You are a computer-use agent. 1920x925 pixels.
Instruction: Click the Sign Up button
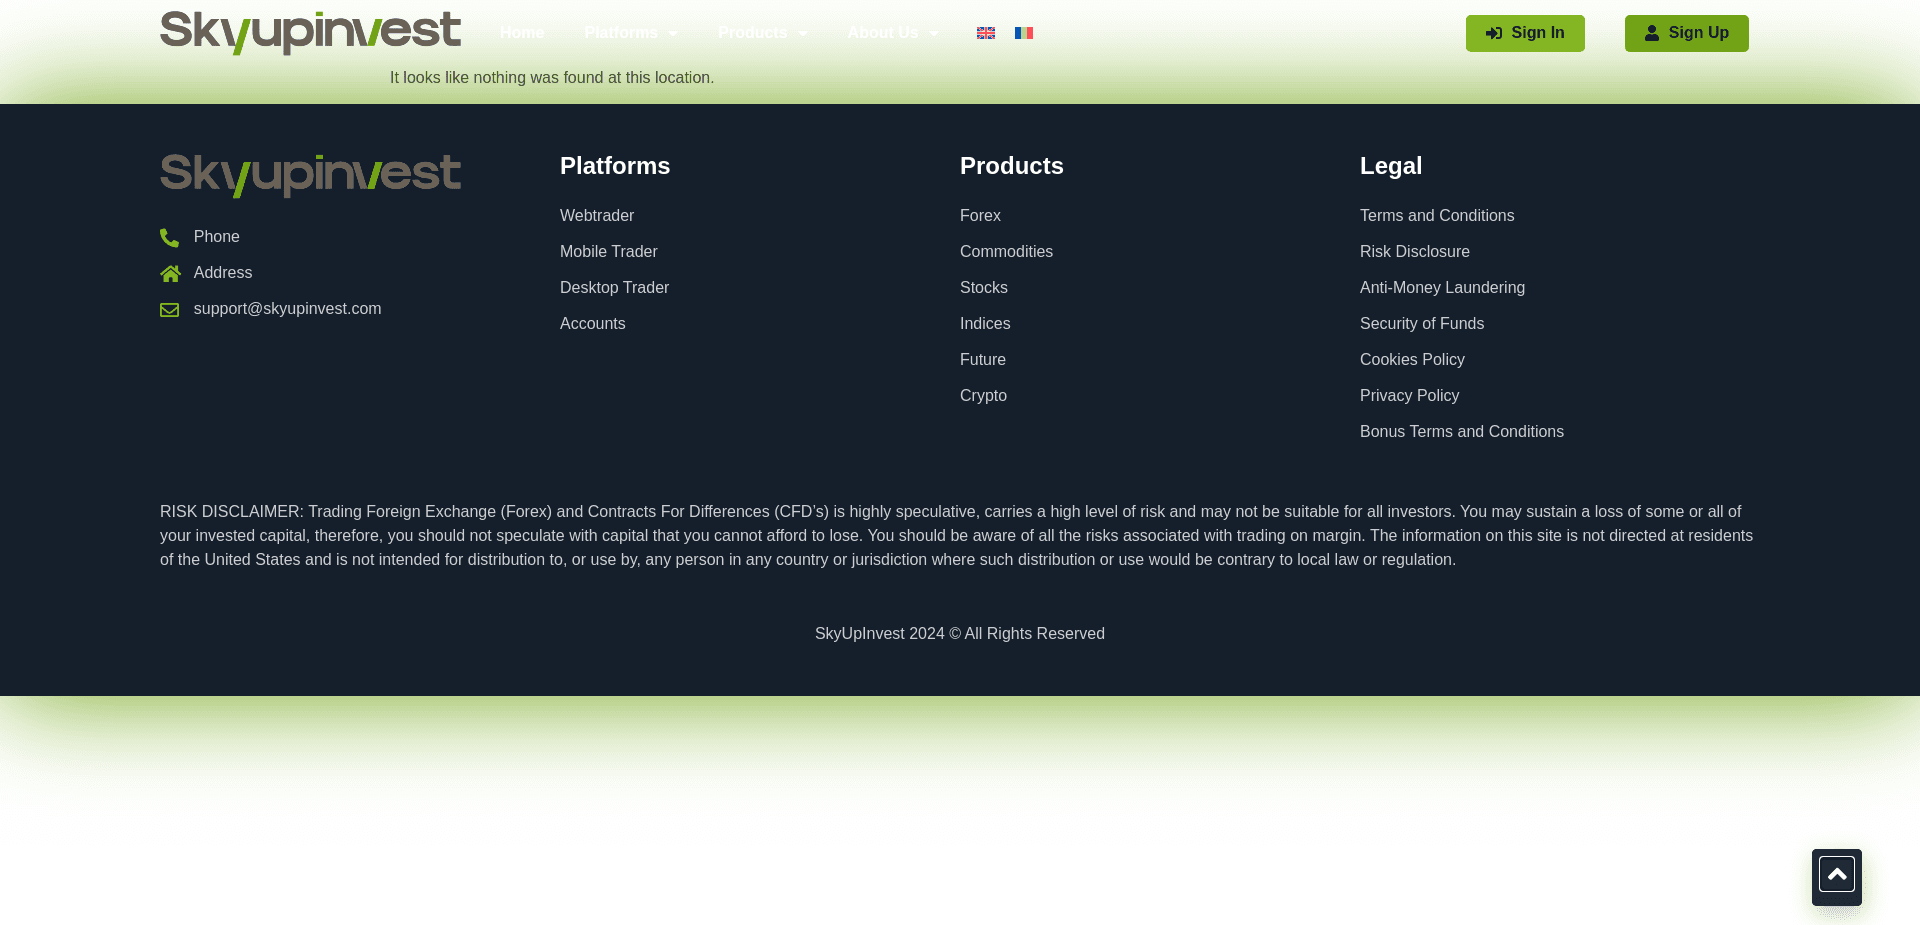coord(1687,33)
